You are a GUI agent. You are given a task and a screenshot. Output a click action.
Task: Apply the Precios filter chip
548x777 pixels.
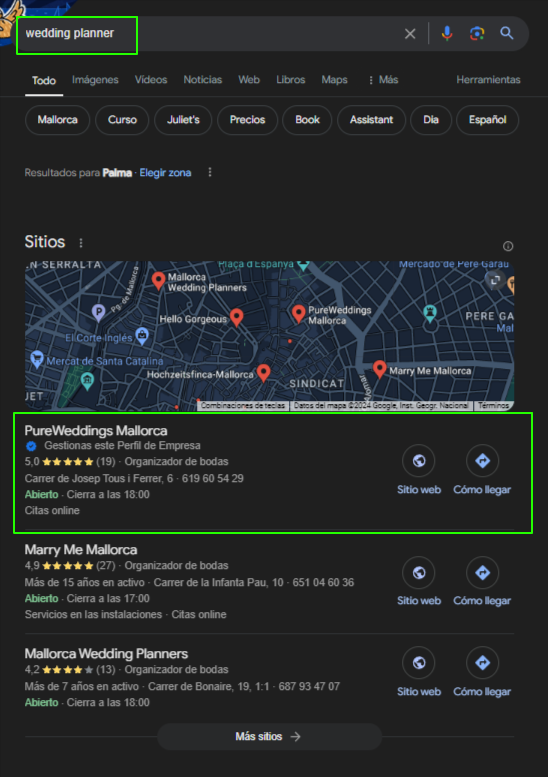coord(247,120)
